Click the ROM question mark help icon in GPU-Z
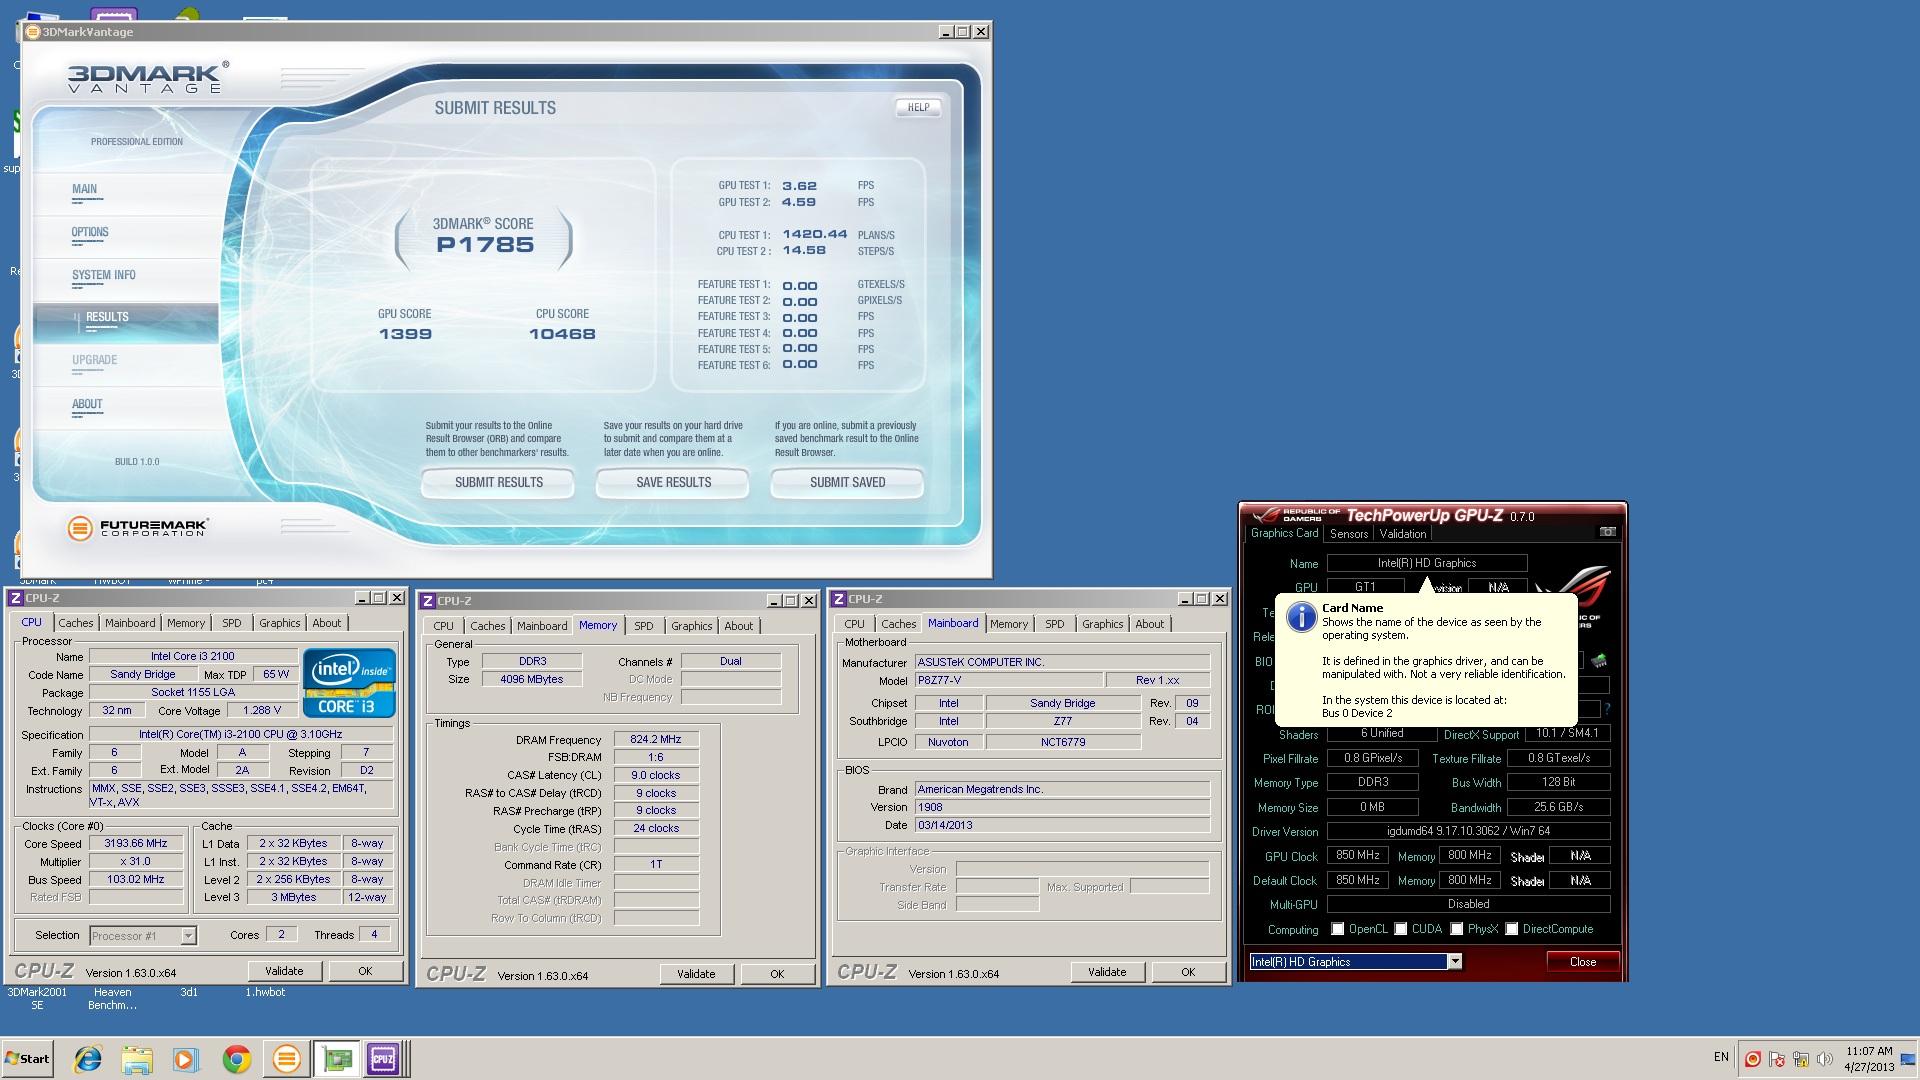This screenshot has width=1920, height=1080. (1606, 709)
